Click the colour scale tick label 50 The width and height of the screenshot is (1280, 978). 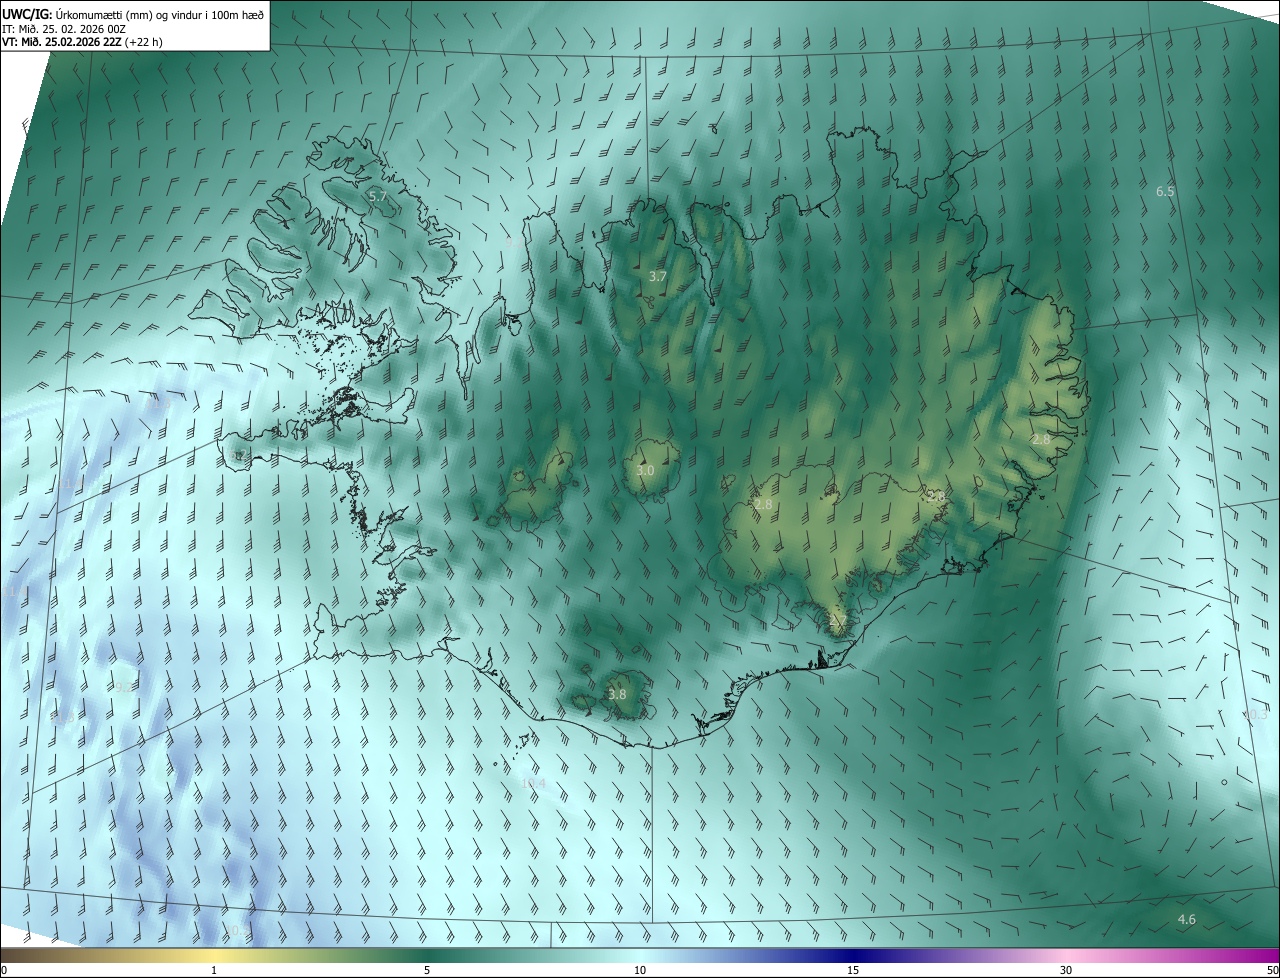[1272, 970]
